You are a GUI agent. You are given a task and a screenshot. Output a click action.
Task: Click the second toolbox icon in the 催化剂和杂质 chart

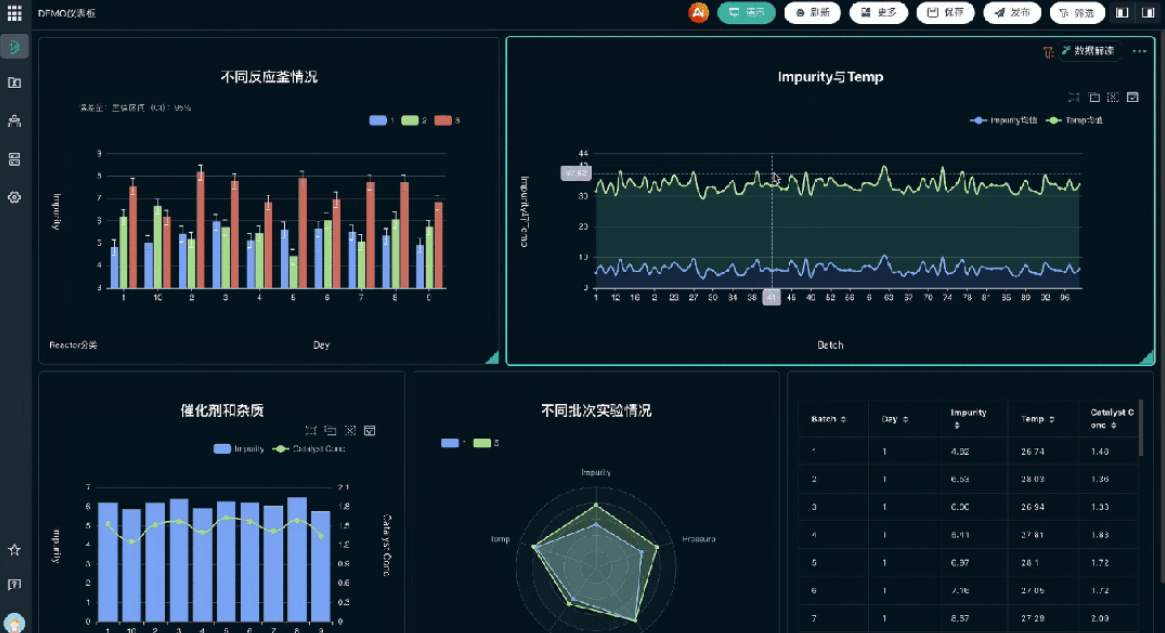pyautogui.click(x=331, y=430)
